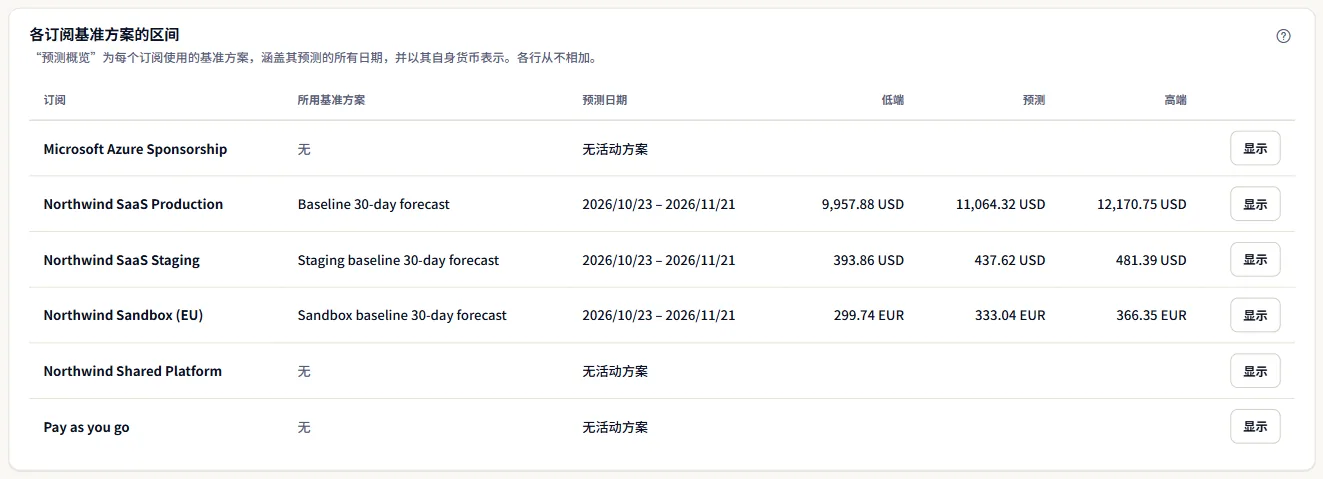Click the 预测 column header

click(1034, 101)
